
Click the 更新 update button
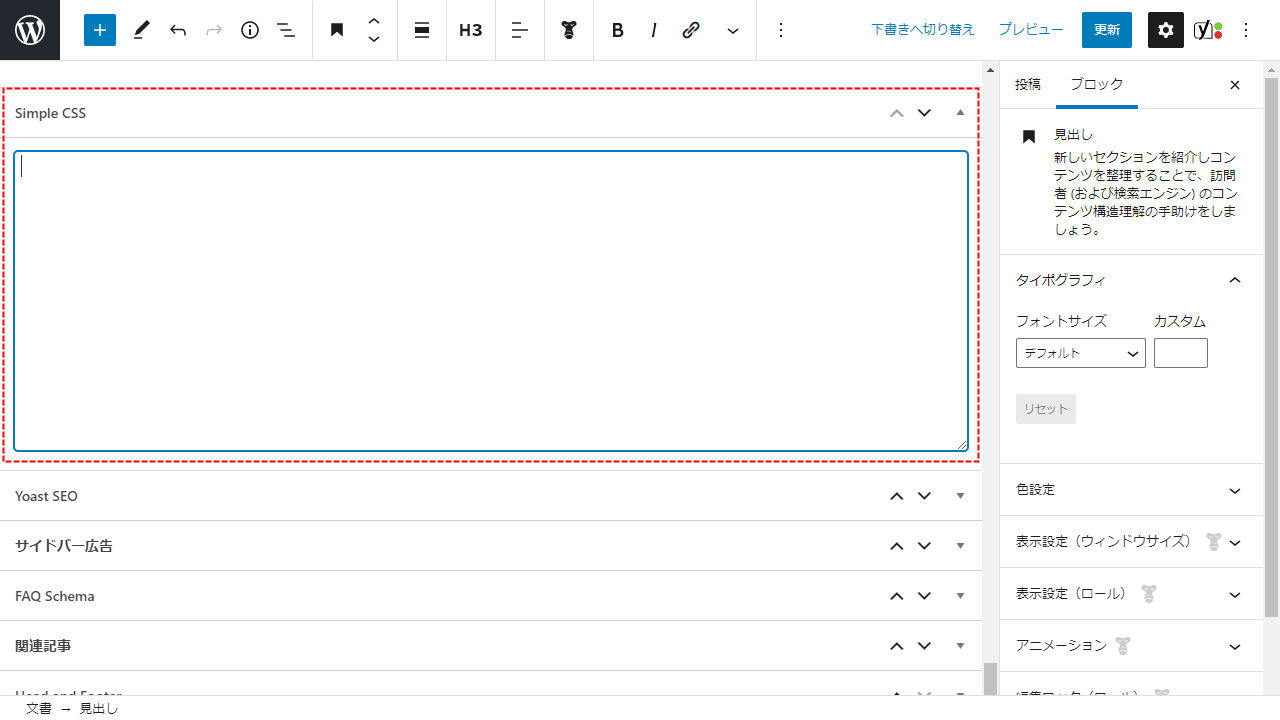point(1107,30)
